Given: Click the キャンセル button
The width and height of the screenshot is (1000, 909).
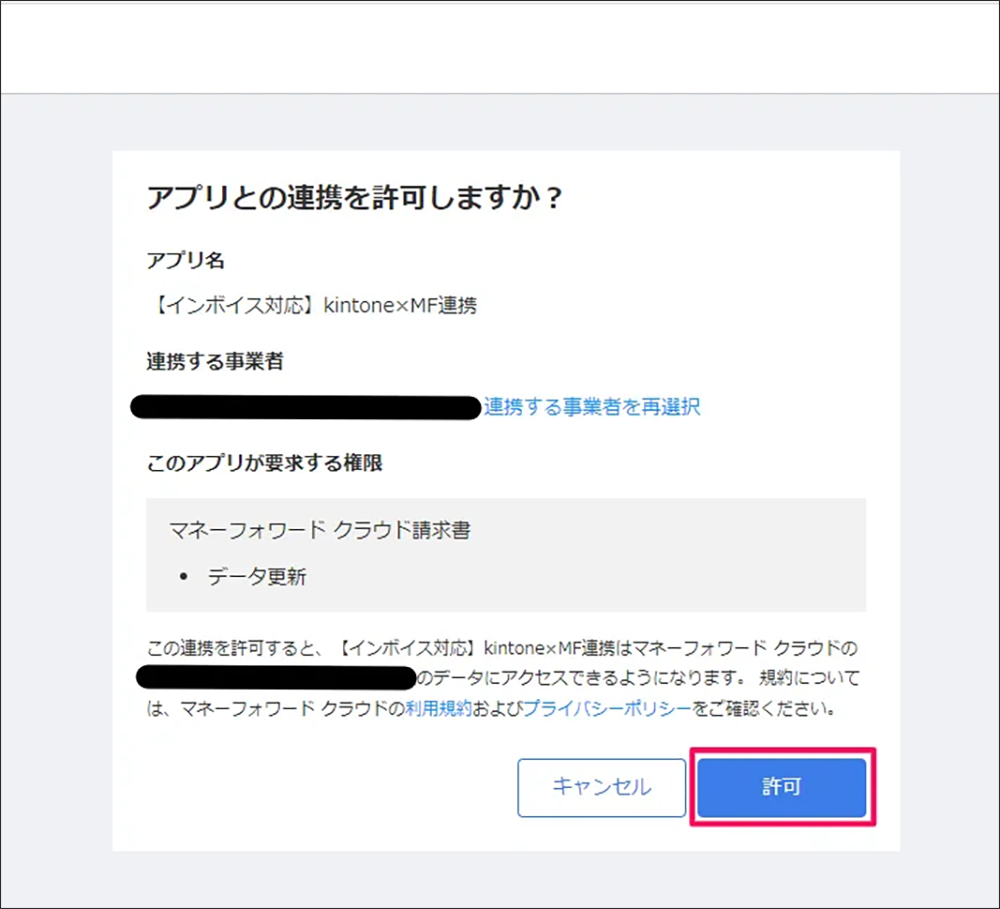Looking at the screenshot, I should [601, 787].
